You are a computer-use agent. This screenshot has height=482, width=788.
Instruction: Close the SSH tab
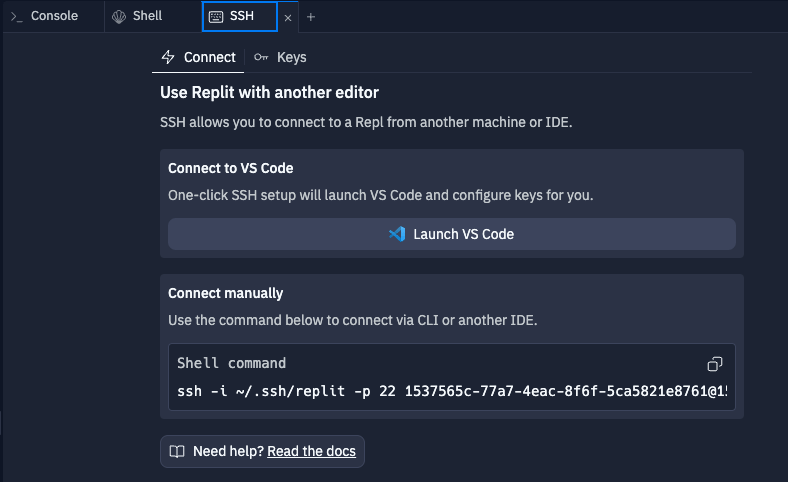pyautogui.click(x=288, y=18)
